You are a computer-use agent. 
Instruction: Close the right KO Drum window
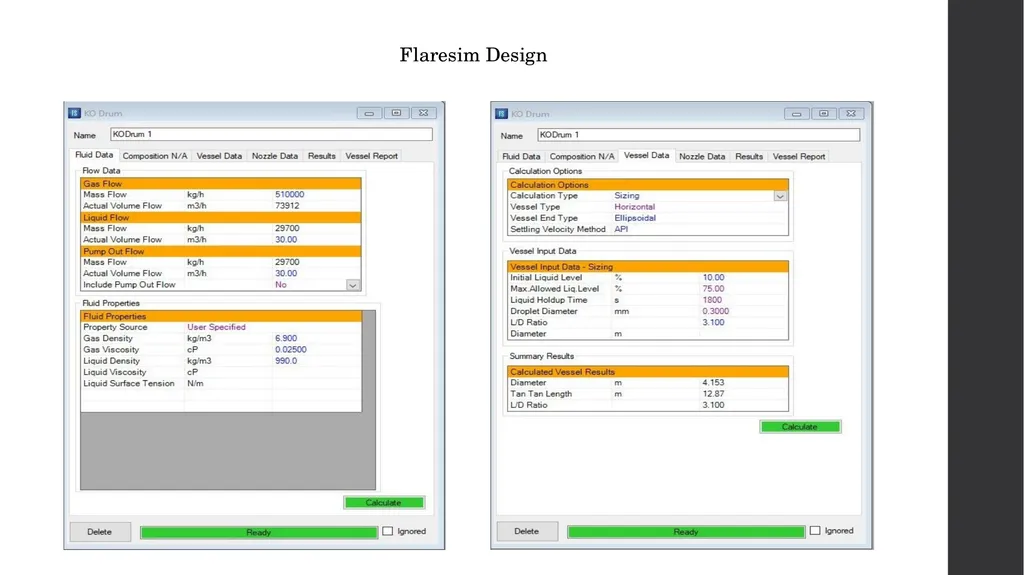pos(851,114)
